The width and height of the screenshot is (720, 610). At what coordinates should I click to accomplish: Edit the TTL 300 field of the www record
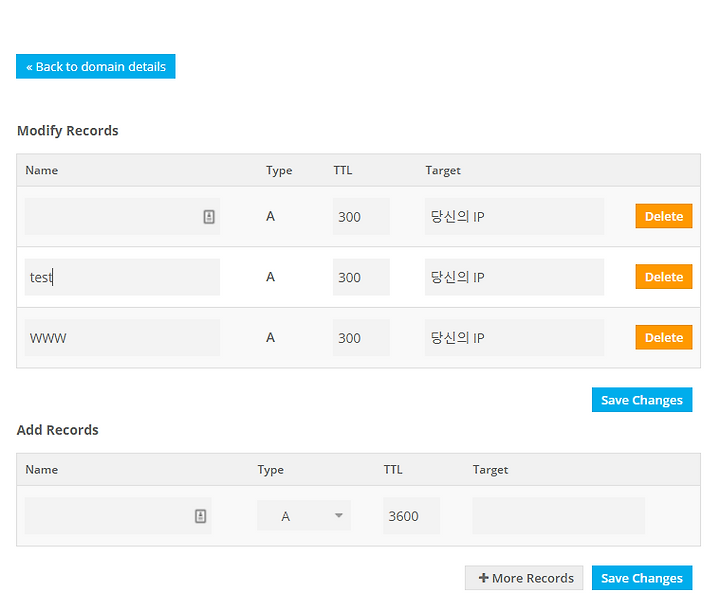[x=361, y=338]
